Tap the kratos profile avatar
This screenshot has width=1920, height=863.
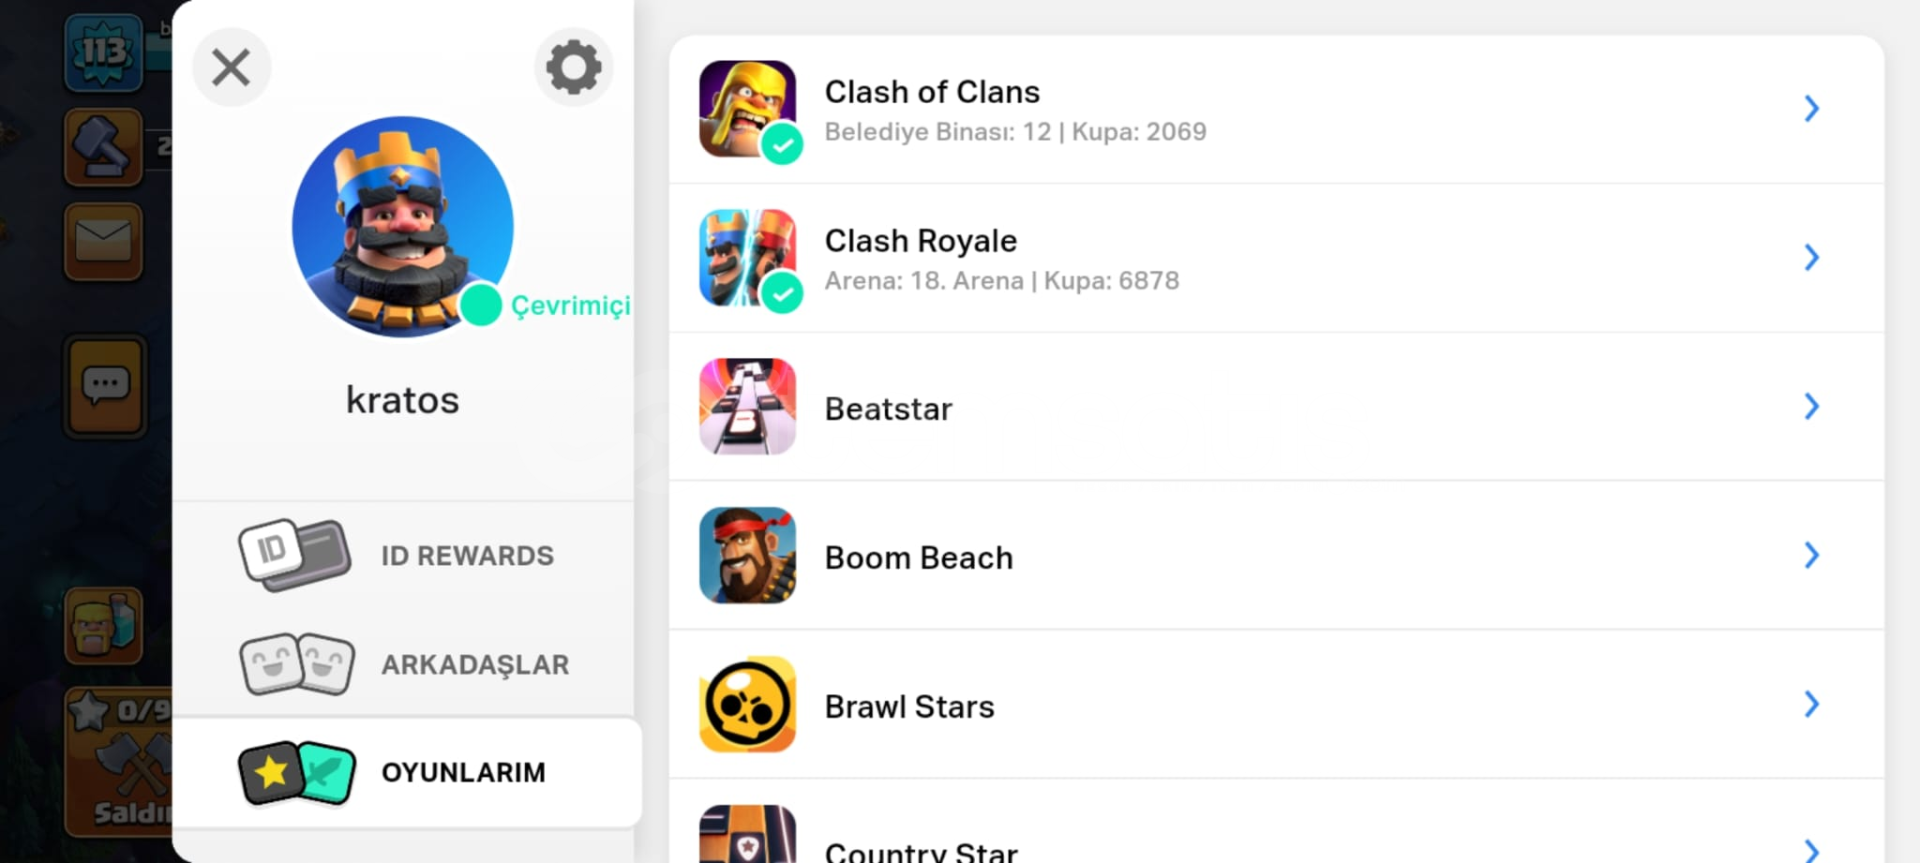coord(403,227)
